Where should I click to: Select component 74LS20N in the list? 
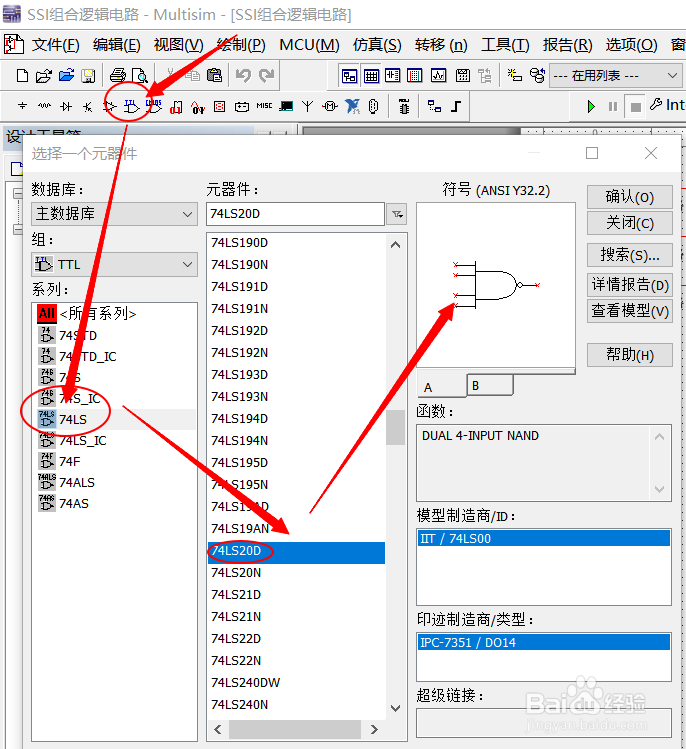click(296, 573)
